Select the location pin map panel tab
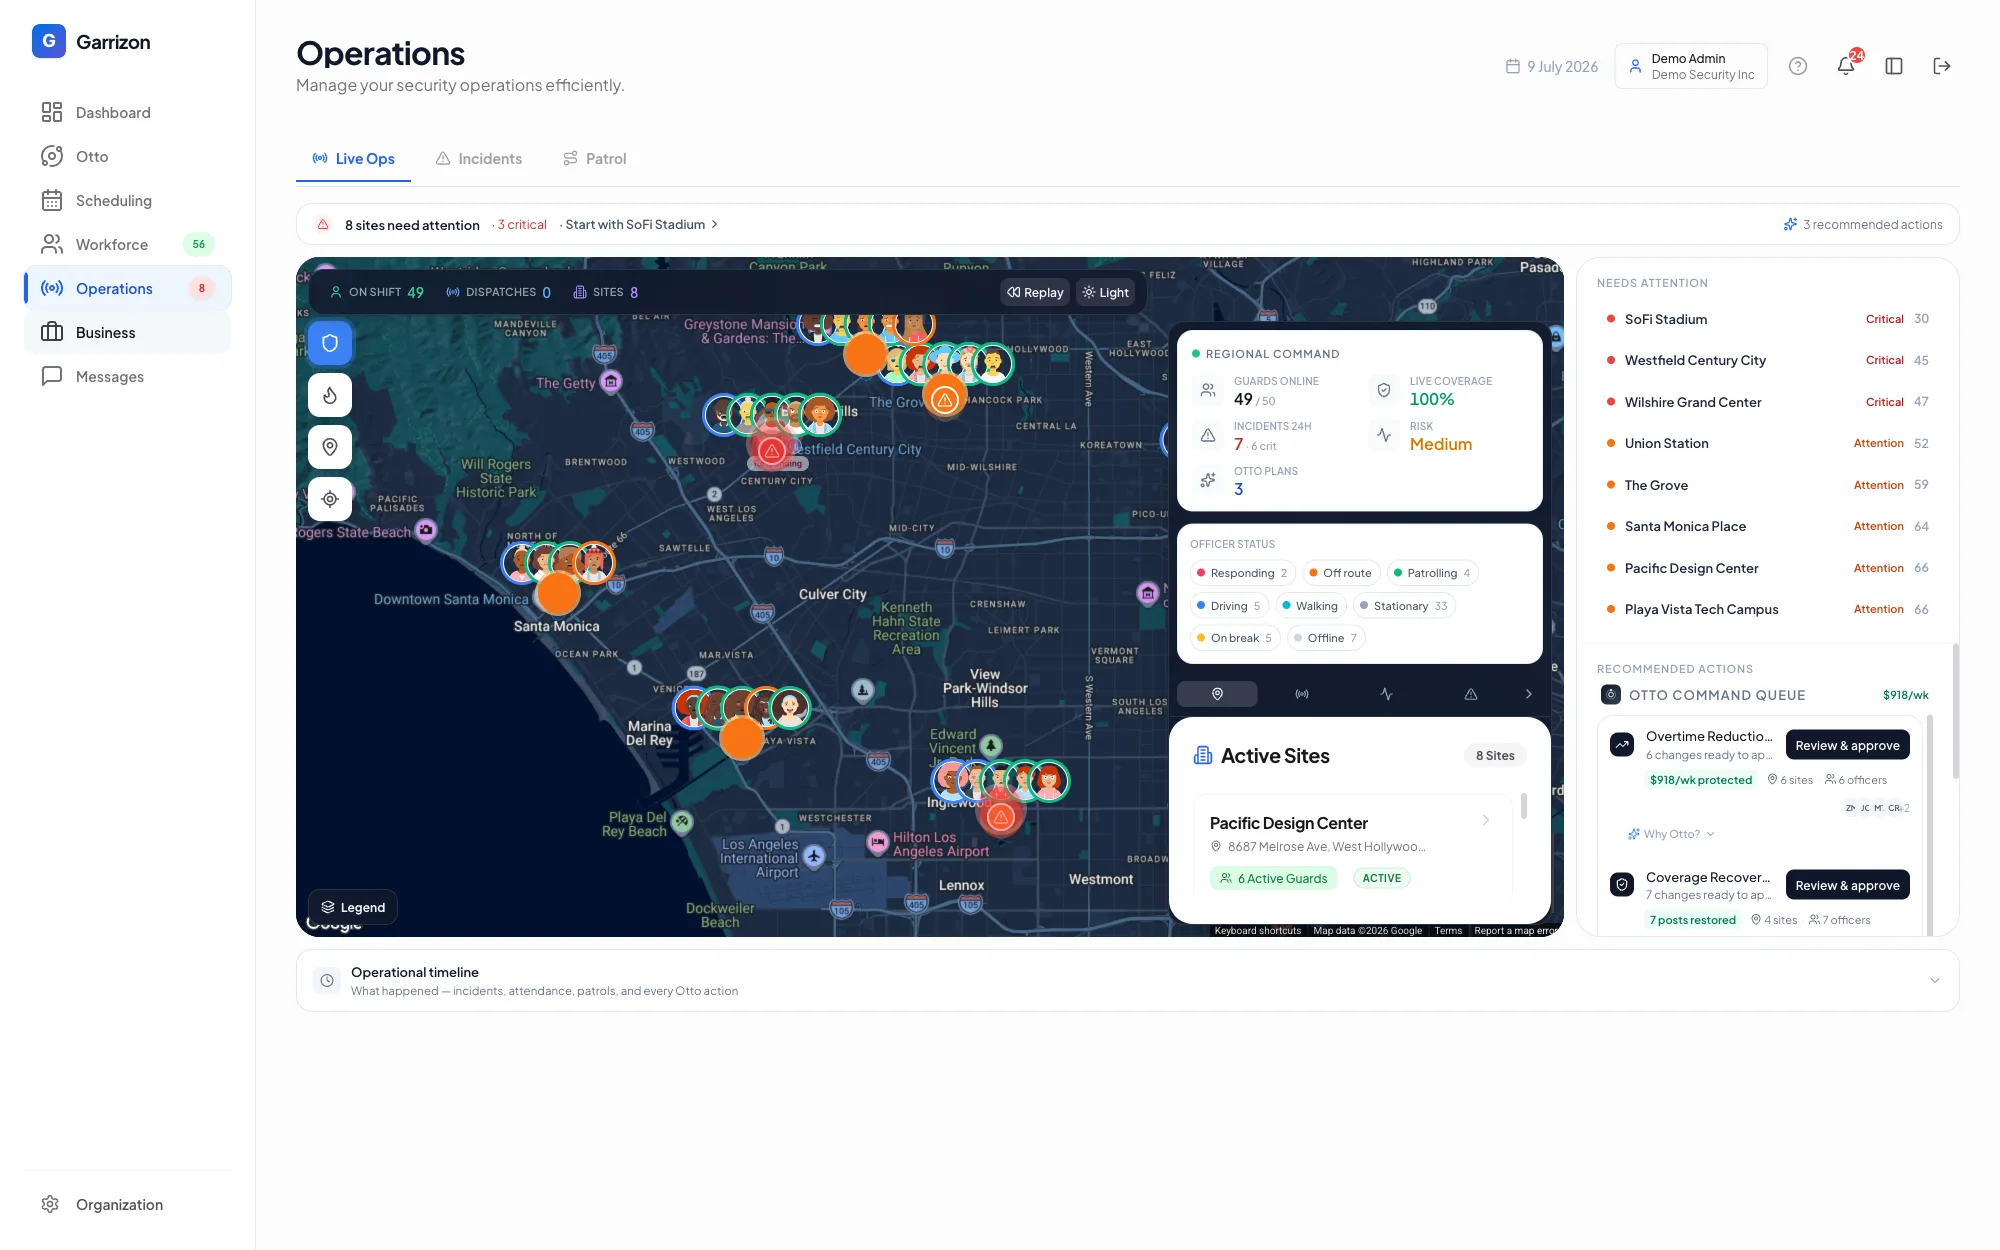The width and height of the screenshot is (2000, 1250). pos(1217,694)
